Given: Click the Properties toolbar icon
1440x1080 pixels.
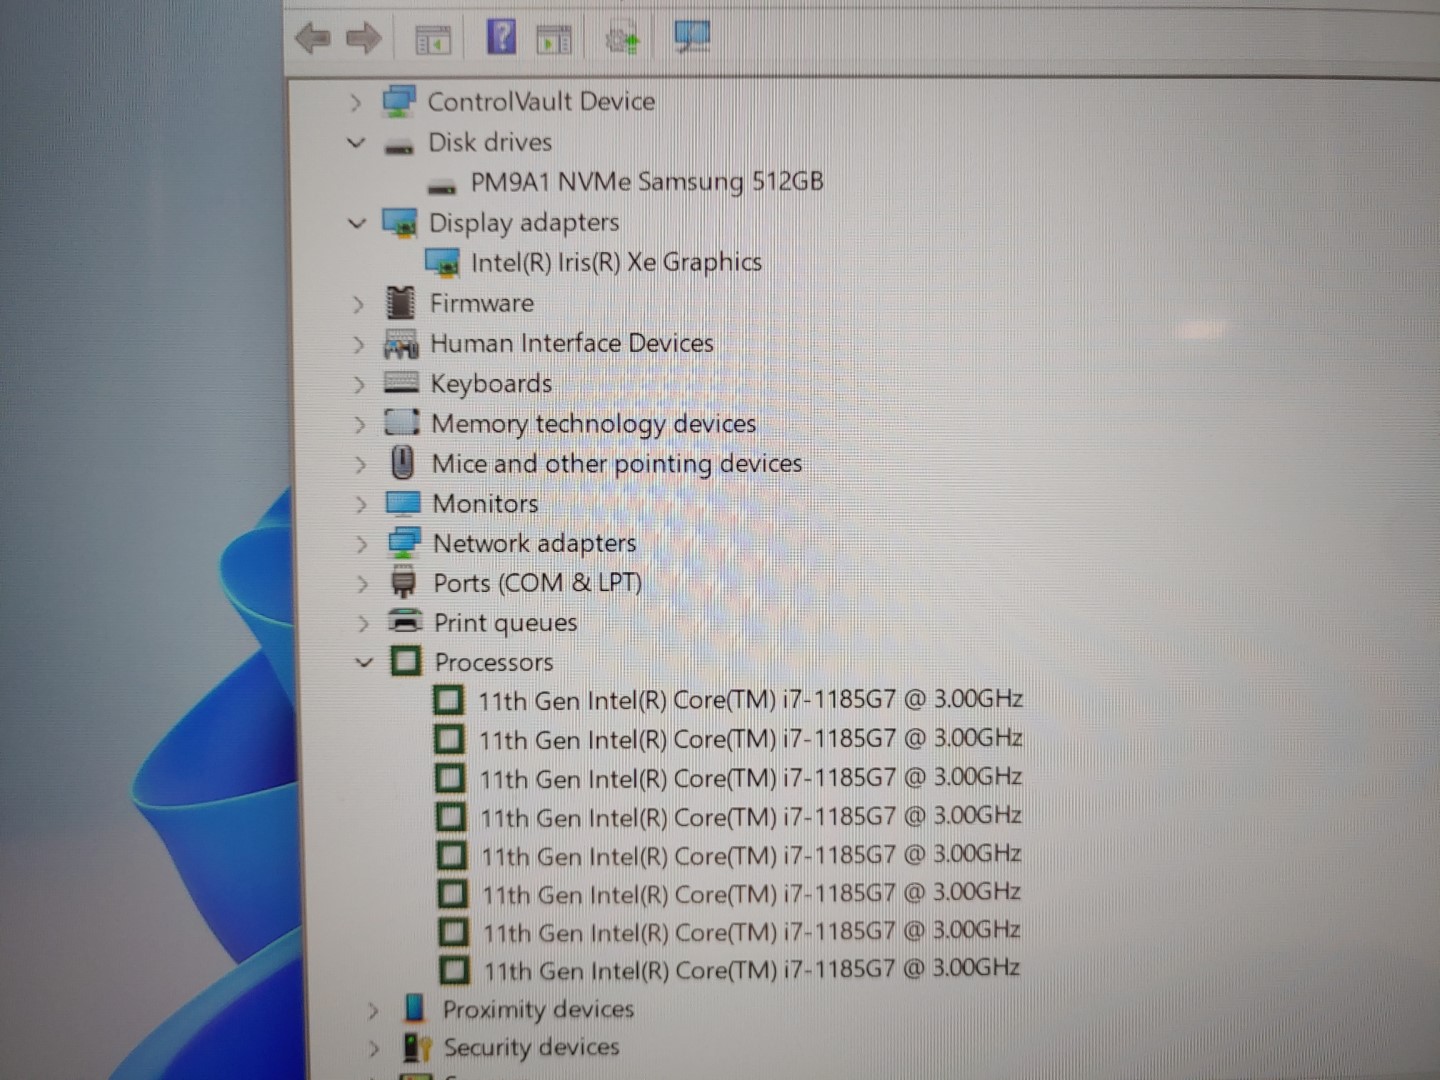Looking at the screenshot, I should tap(554, 36).
